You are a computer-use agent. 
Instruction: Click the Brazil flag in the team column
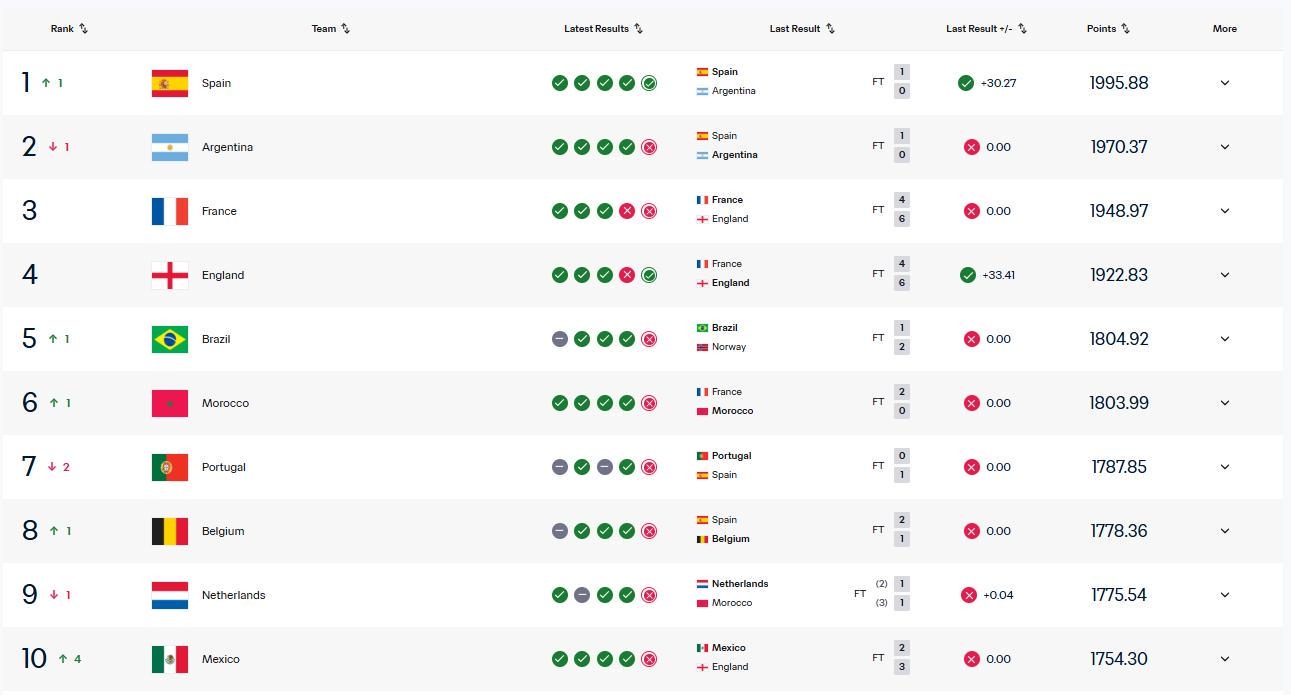(170, 339)
